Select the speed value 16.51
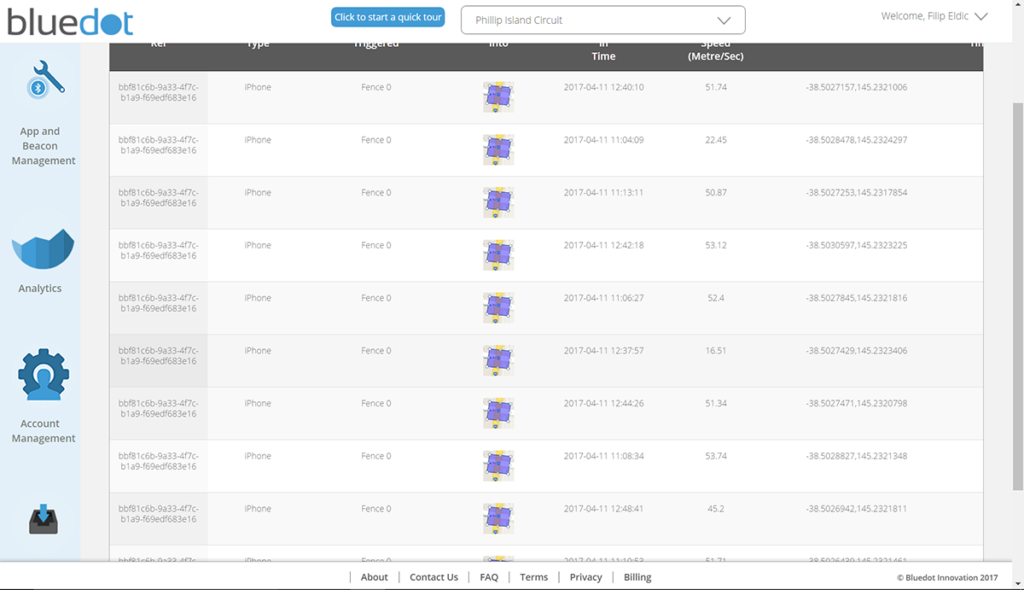This screenshot has height=590, width=1024. pos(716,351)
